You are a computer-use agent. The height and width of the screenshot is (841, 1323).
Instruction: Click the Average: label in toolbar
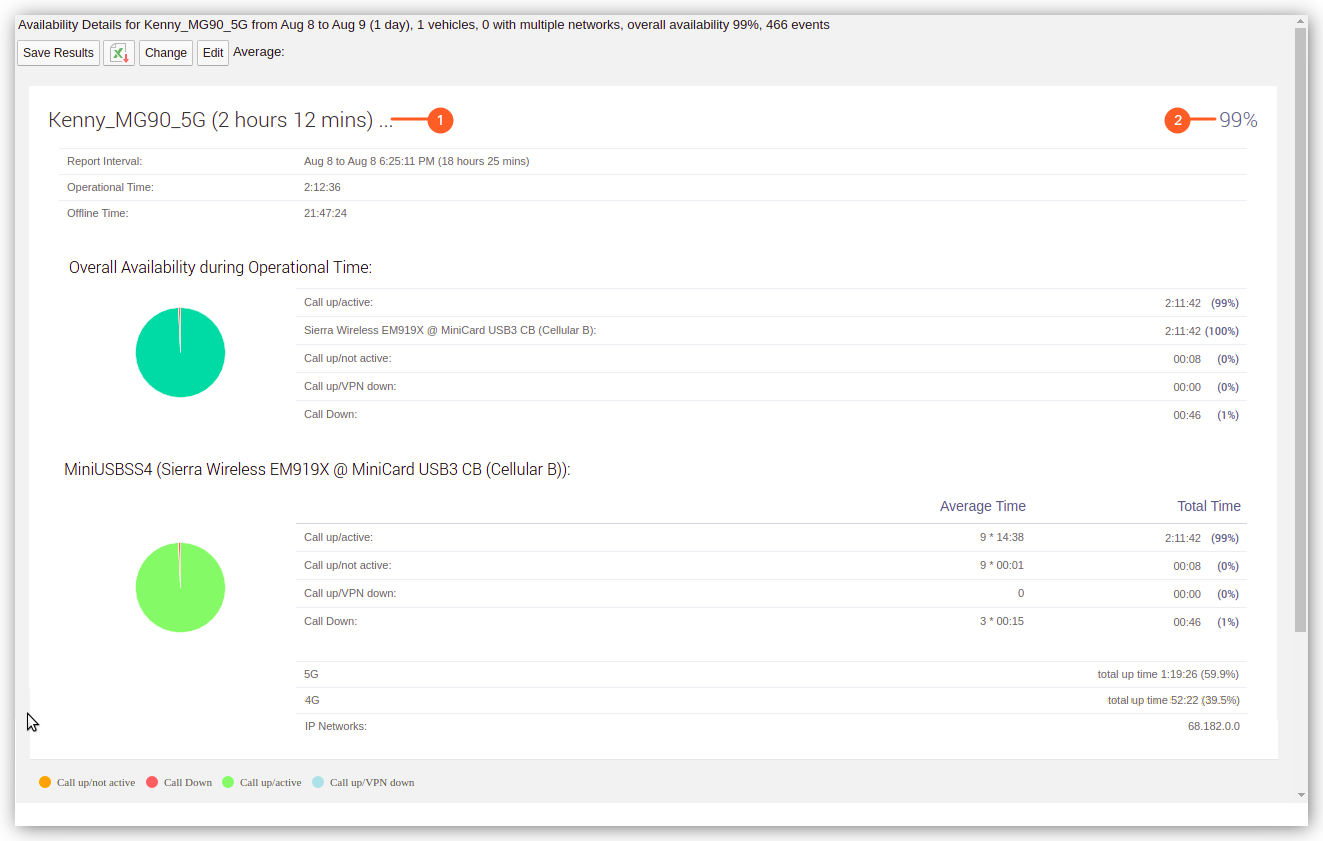pos(259,52)
